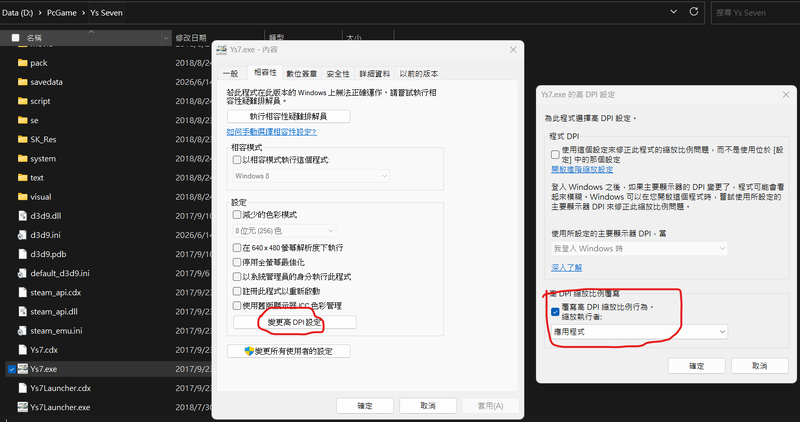Enable 在 640 x 480 螢幕解析度下執行 checkbox
This screenshot has width=800, height=422.
pos(237,247)
